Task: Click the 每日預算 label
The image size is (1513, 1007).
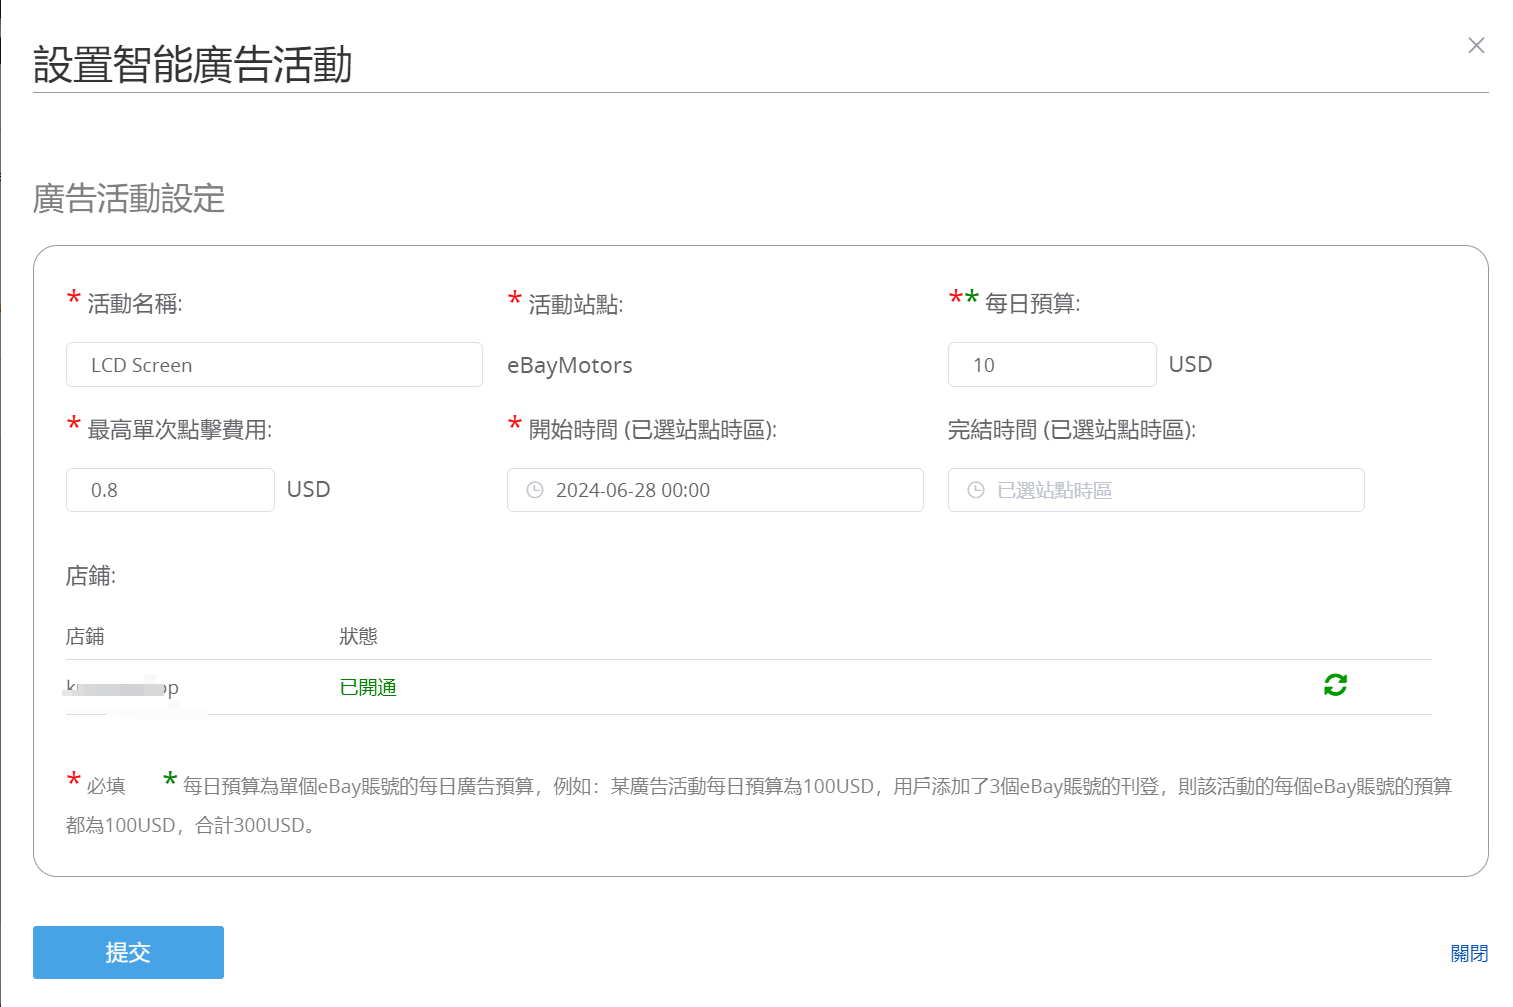Action: coord(1032,304)
